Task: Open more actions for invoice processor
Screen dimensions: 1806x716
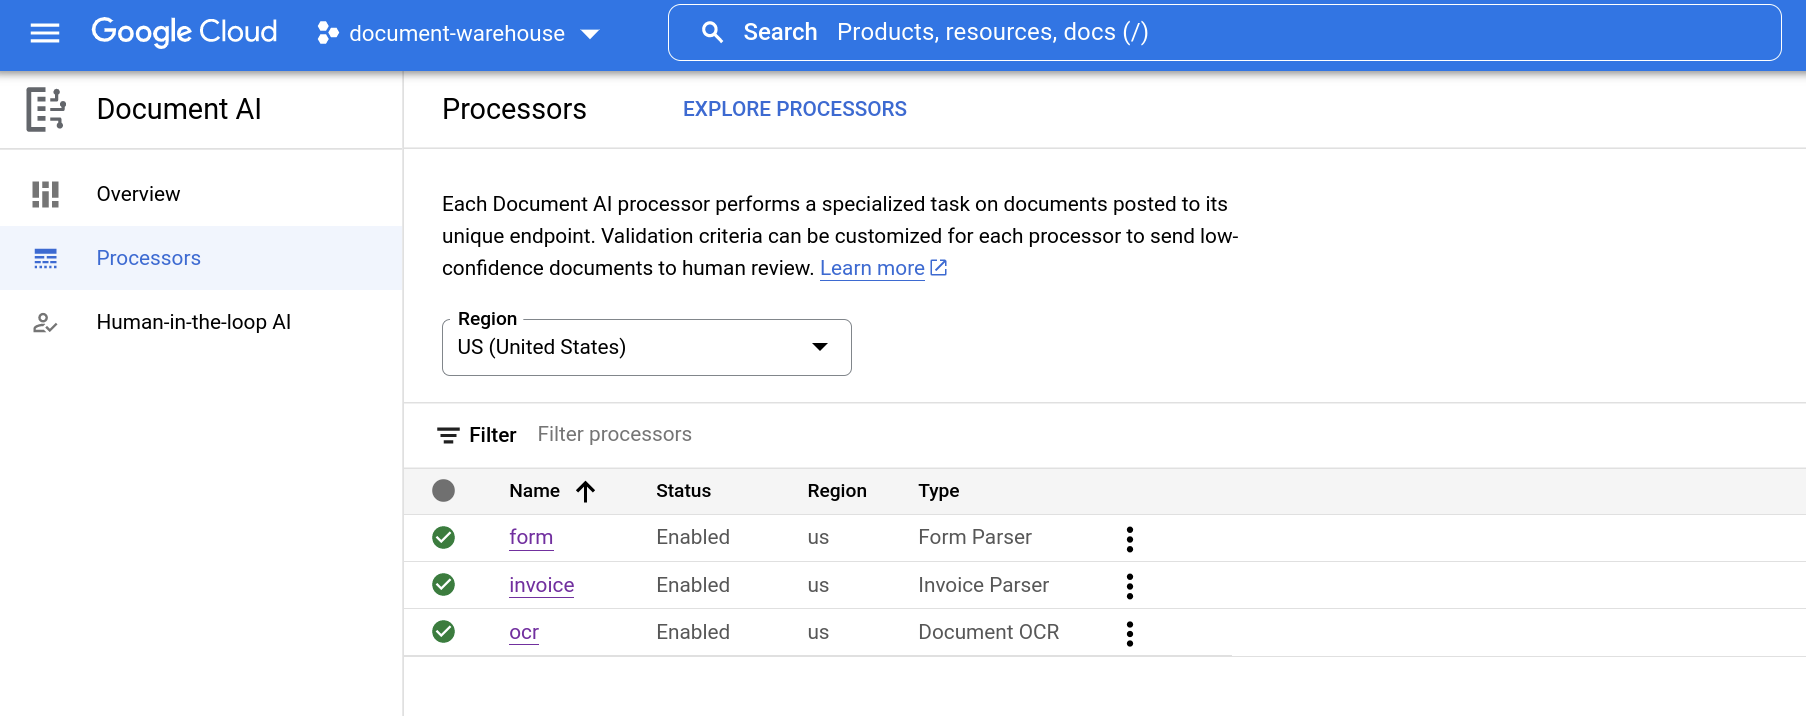Action: click(x=1129, y=586)
